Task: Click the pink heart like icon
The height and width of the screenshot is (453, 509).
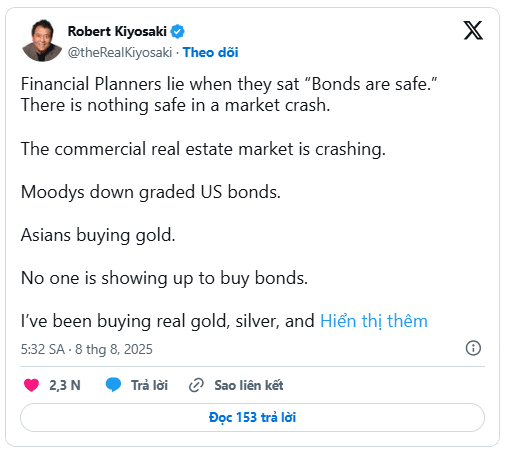Action: 32,385
